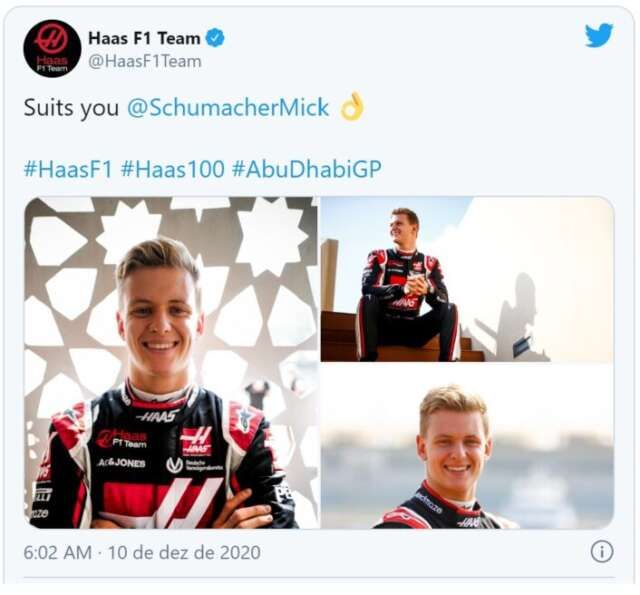Open the Haas F1 Team profile name
640x595 pixels.
pyautogui.click(x=145, y=38)
